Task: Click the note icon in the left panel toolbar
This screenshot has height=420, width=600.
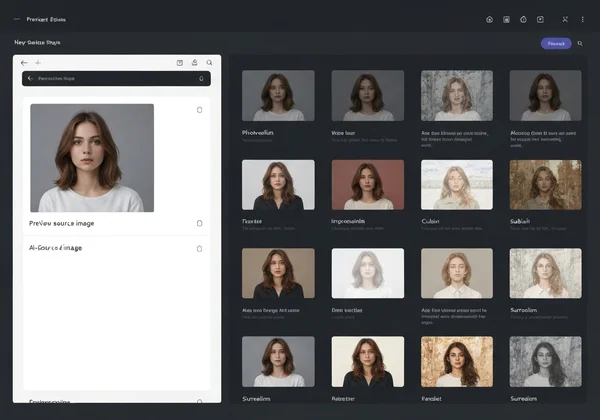Action: coord(179,63)
